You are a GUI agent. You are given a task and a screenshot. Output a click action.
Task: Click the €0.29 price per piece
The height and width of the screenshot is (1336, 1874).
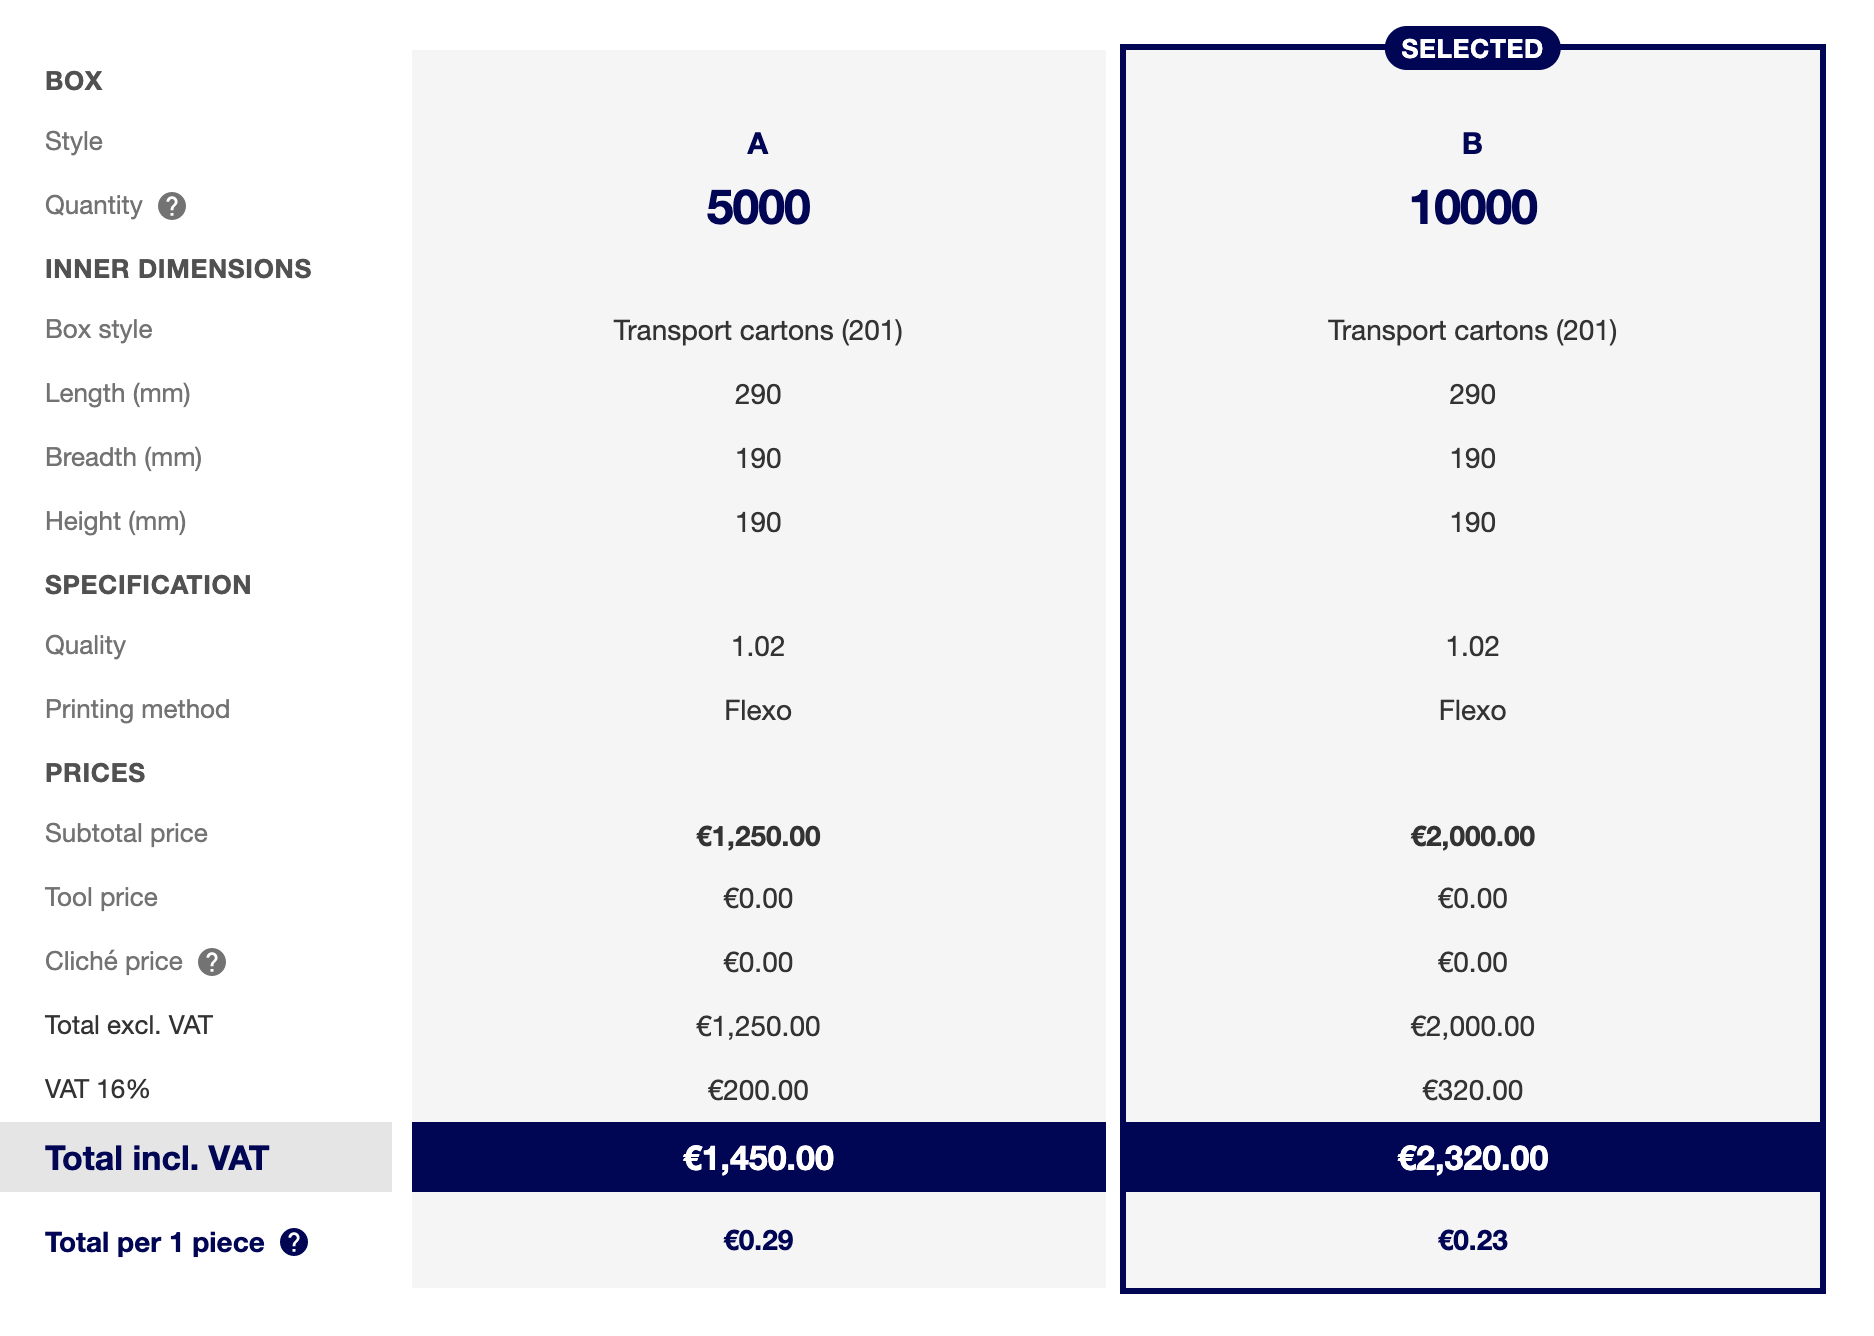758,1241
